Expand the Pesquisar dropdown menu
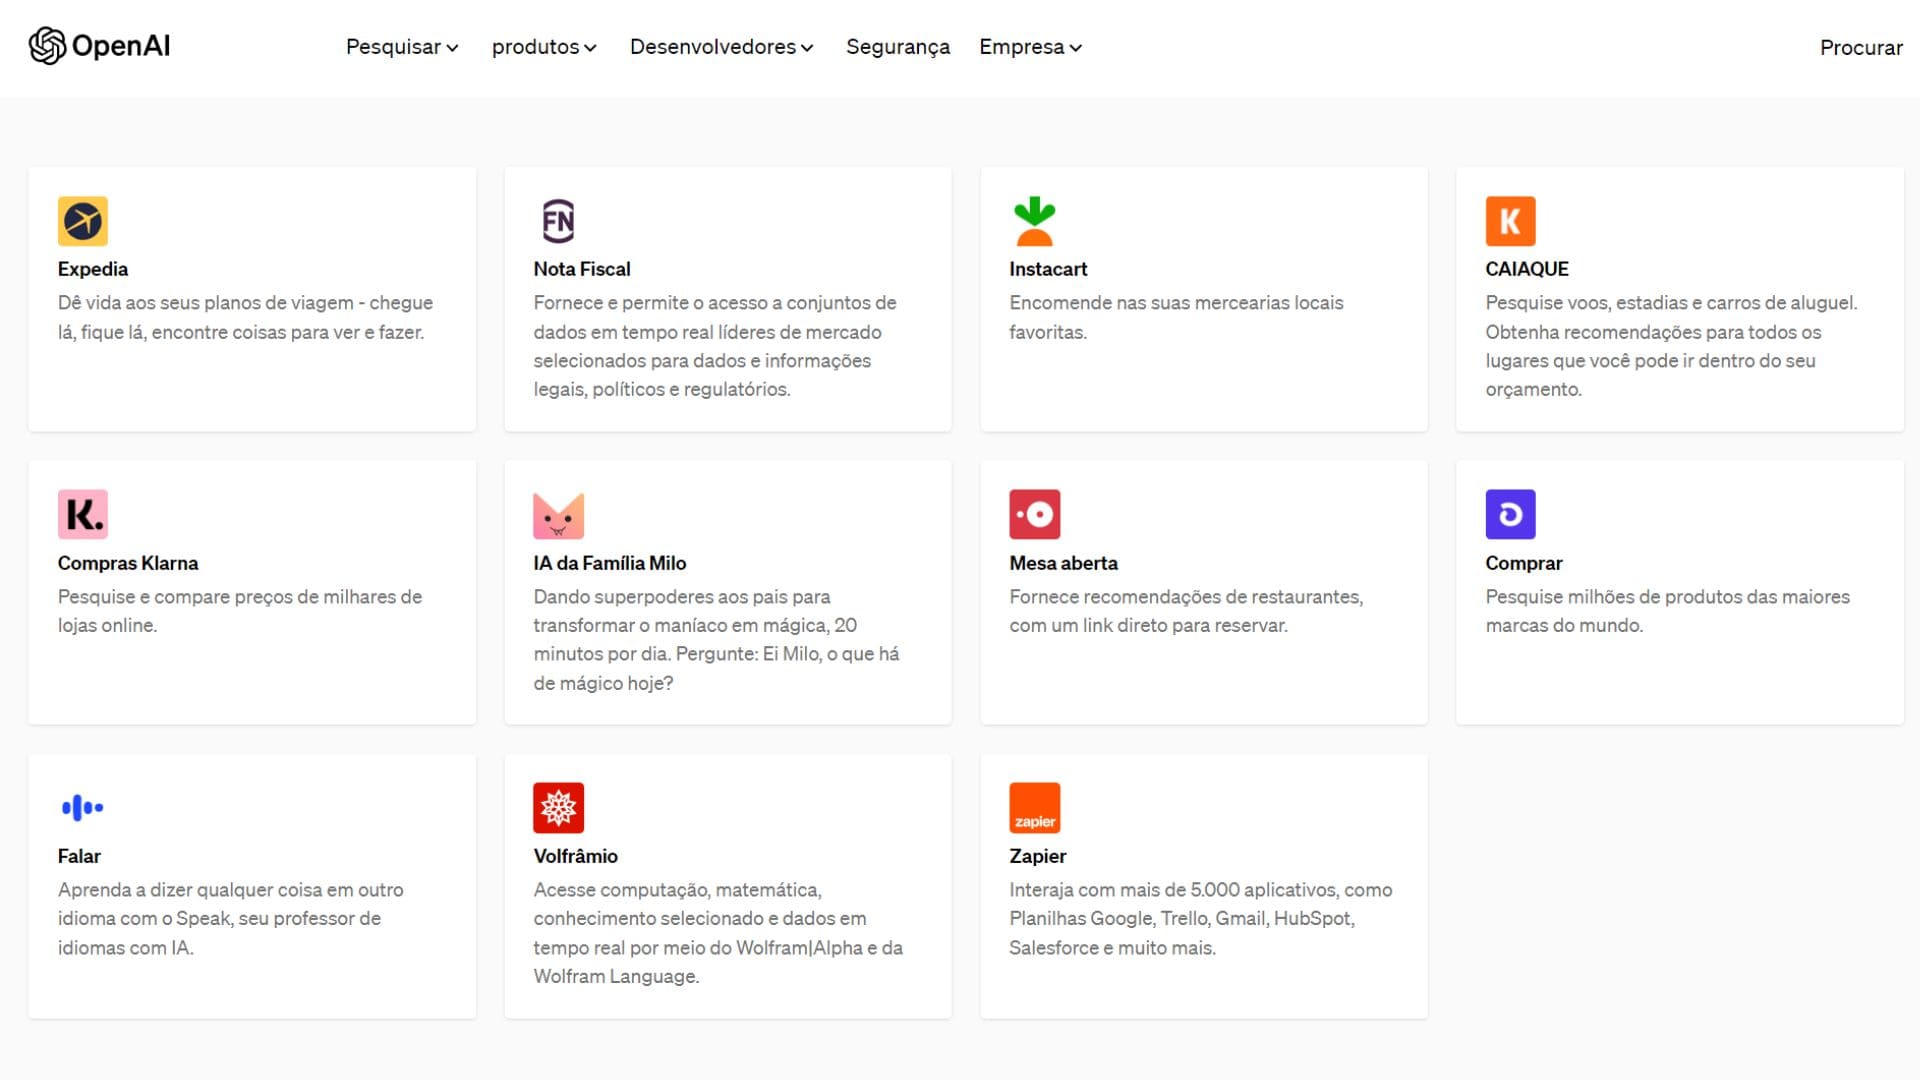Viewport: 1920px width, 1080px height. click(x=402, y=47)
